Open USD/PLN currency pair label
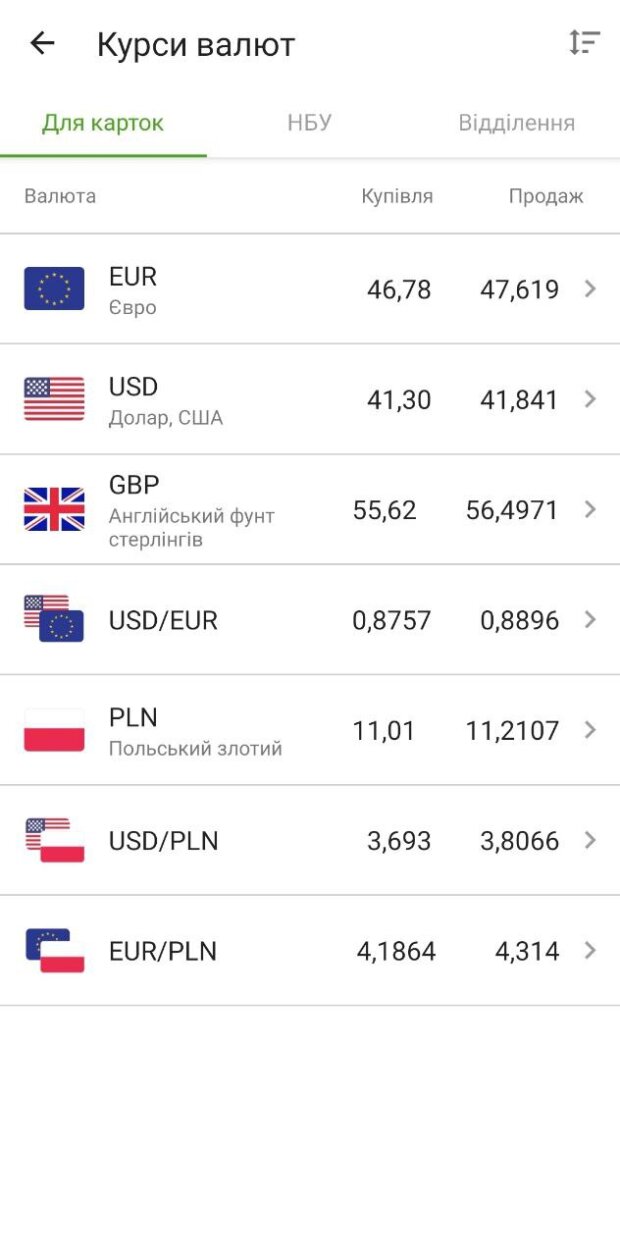This screenshot has height=1256, width=620. click(x=163, y=841)
